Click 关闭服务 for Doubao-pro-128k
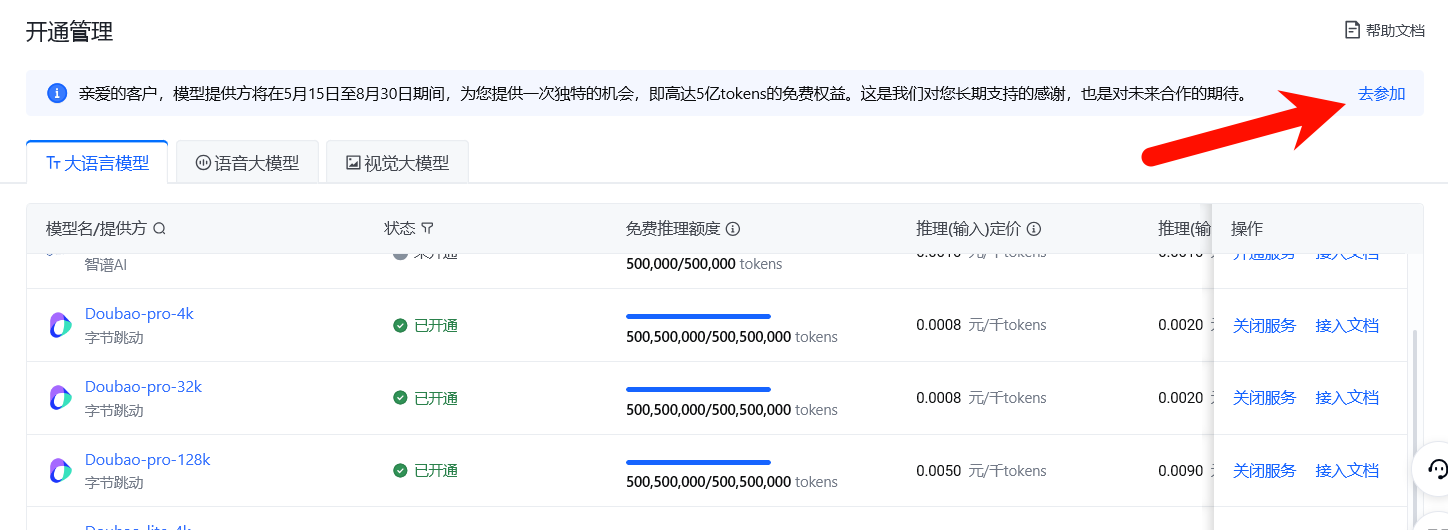Viewport: 1448px width, 530px height. [x=1264, y=471]
